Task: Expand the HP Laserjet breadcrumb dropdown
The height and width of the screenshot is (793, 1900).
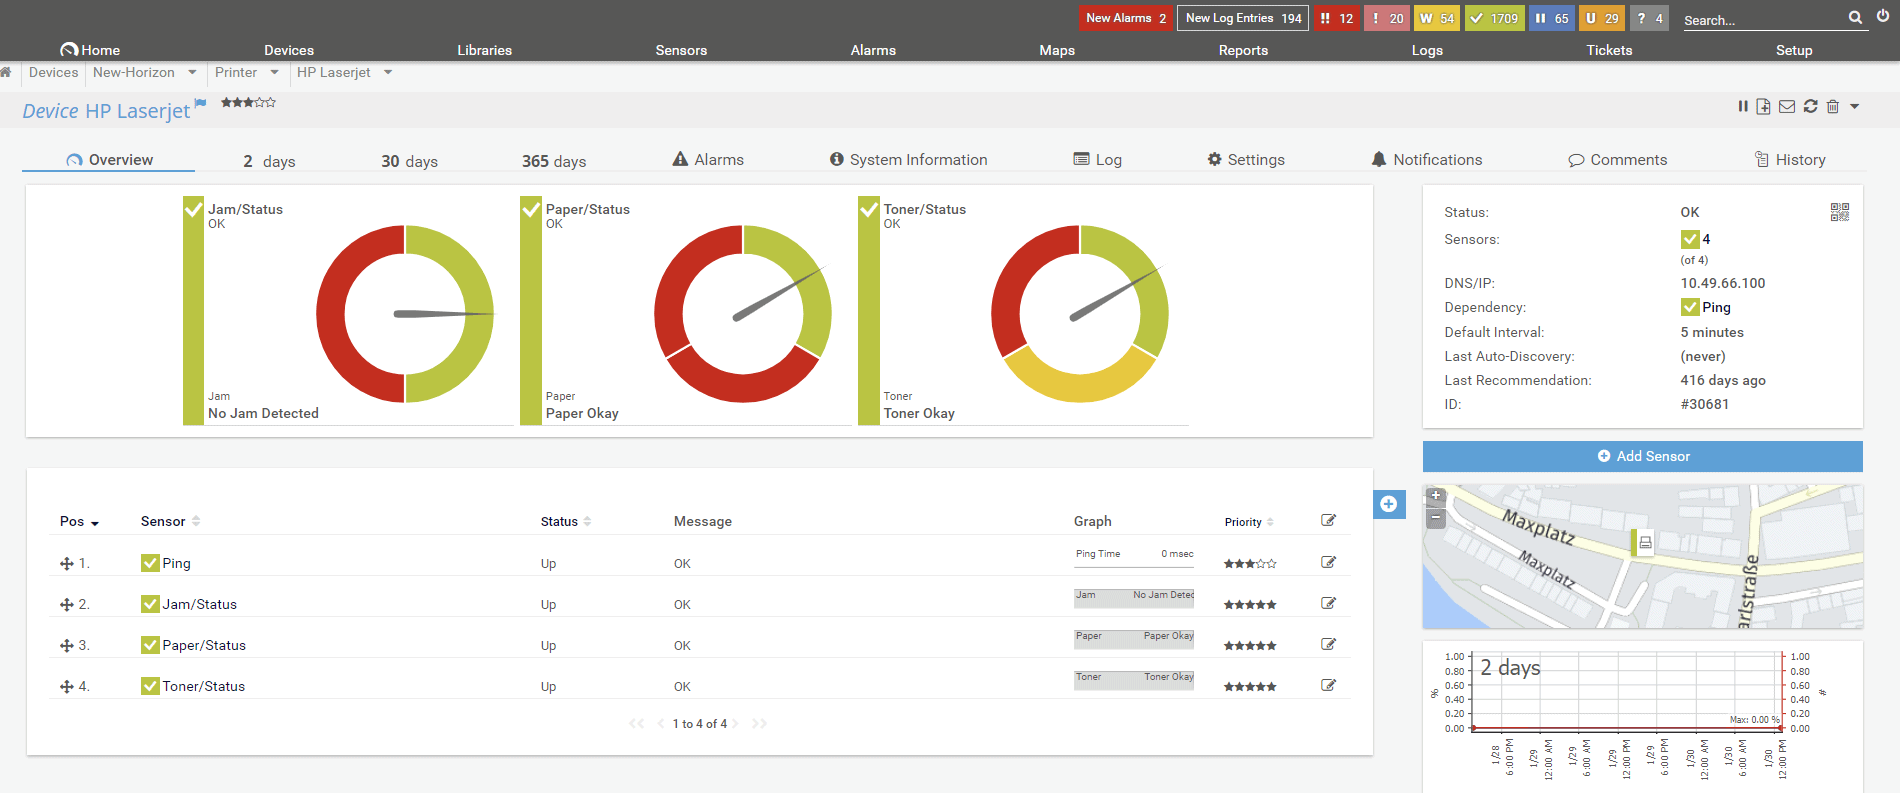Action: [x=388, y=72]
